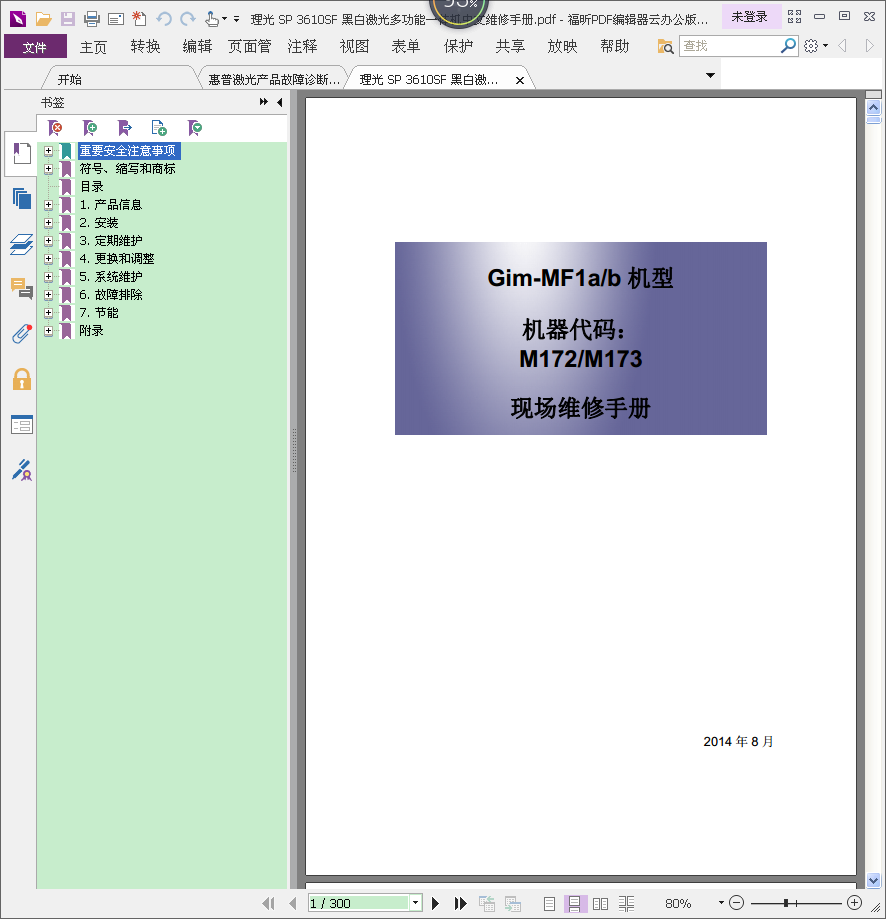Open the settings gear in the menu bar

811,46
